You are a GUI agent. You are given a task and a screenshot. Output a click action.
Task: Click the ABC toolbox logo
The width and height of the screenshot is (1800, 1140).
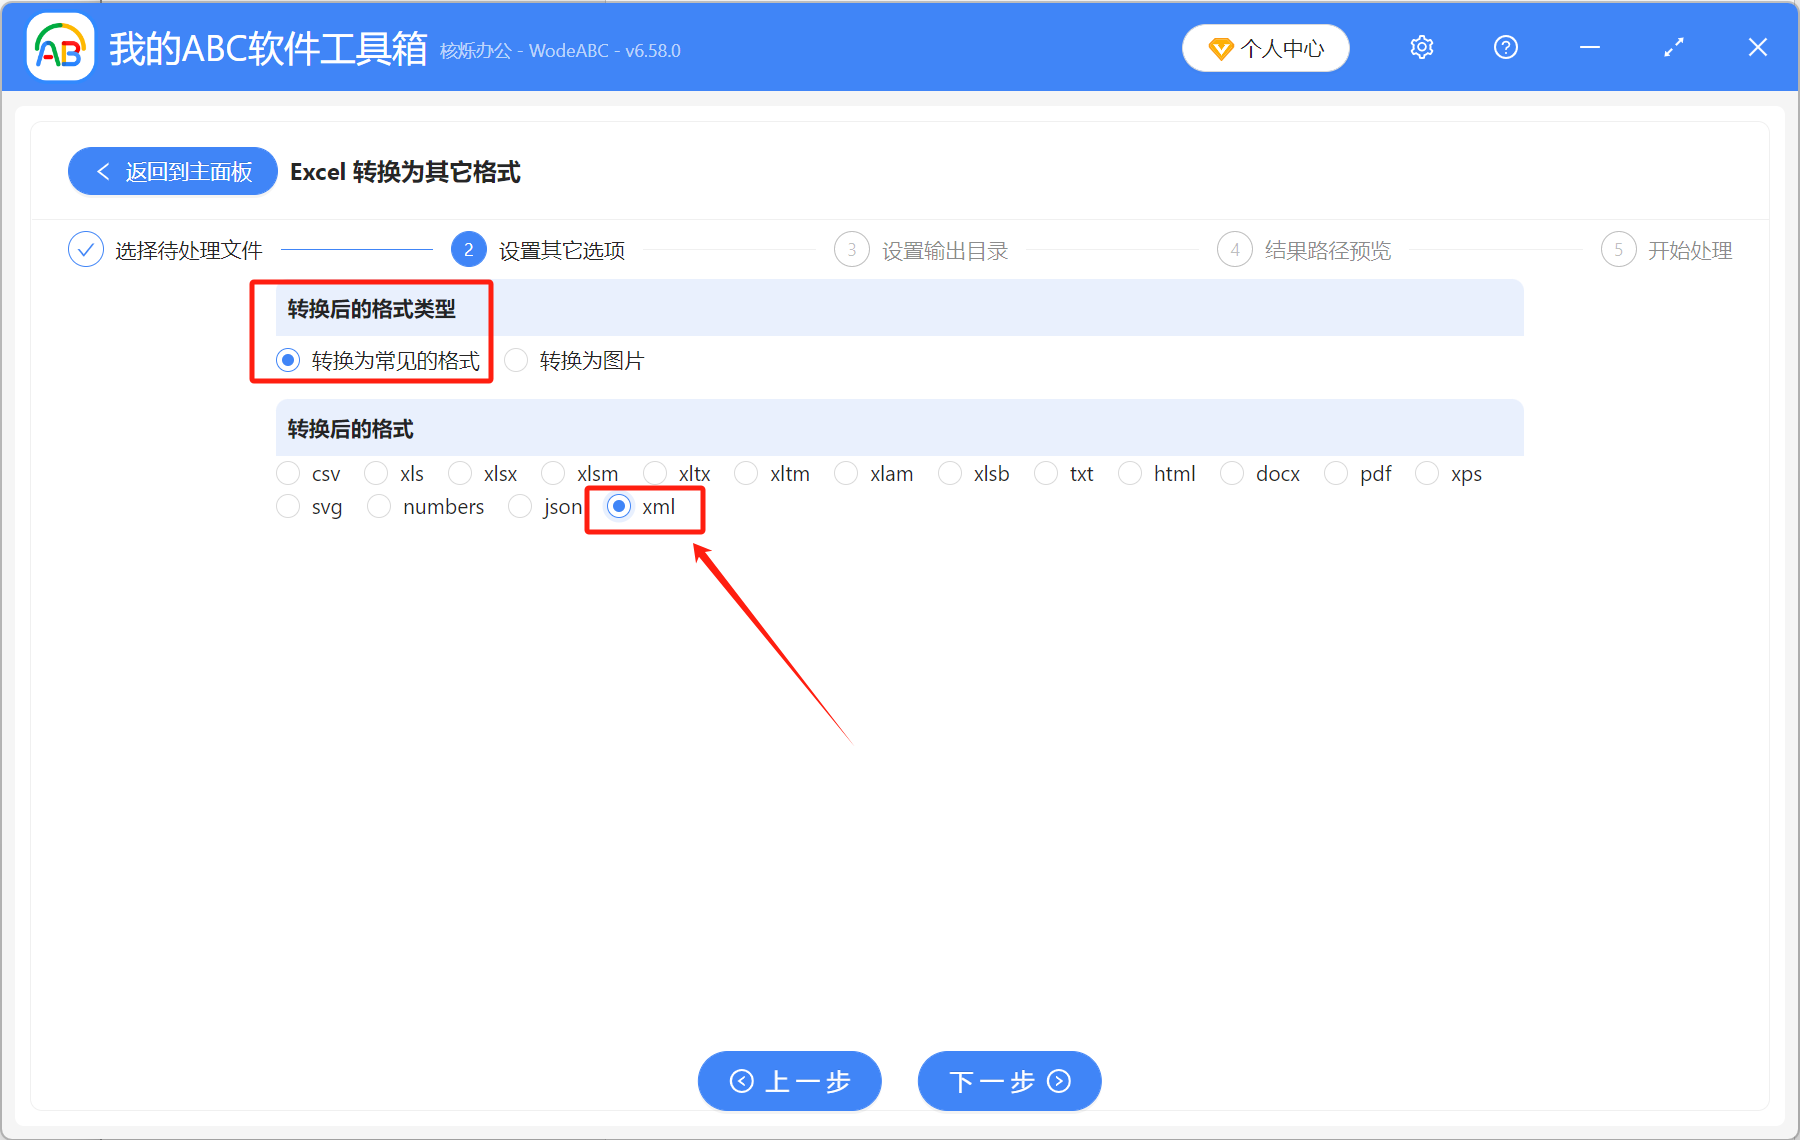click(x=60, y=46)
